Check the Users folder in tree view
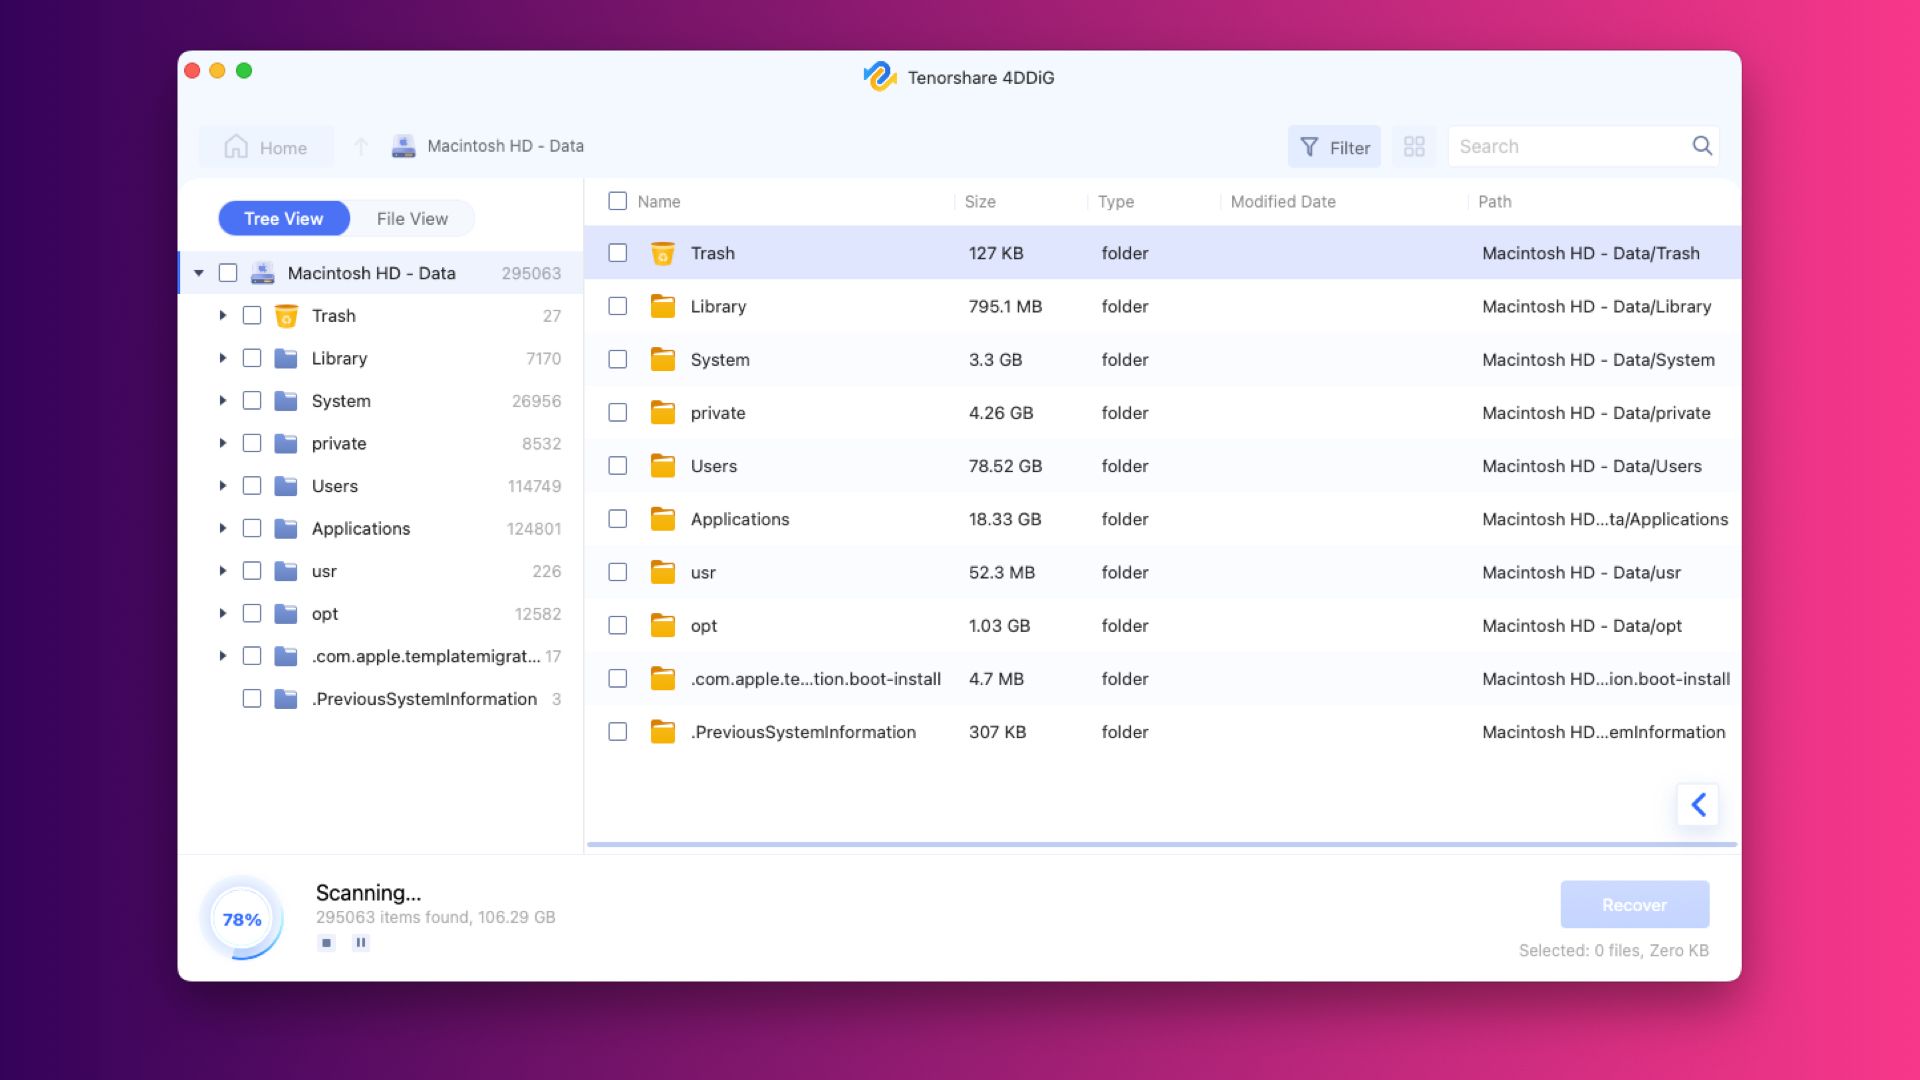The width and height of the screenshot is (1920, 1080). pyautogui.click(x=251, y=486)
